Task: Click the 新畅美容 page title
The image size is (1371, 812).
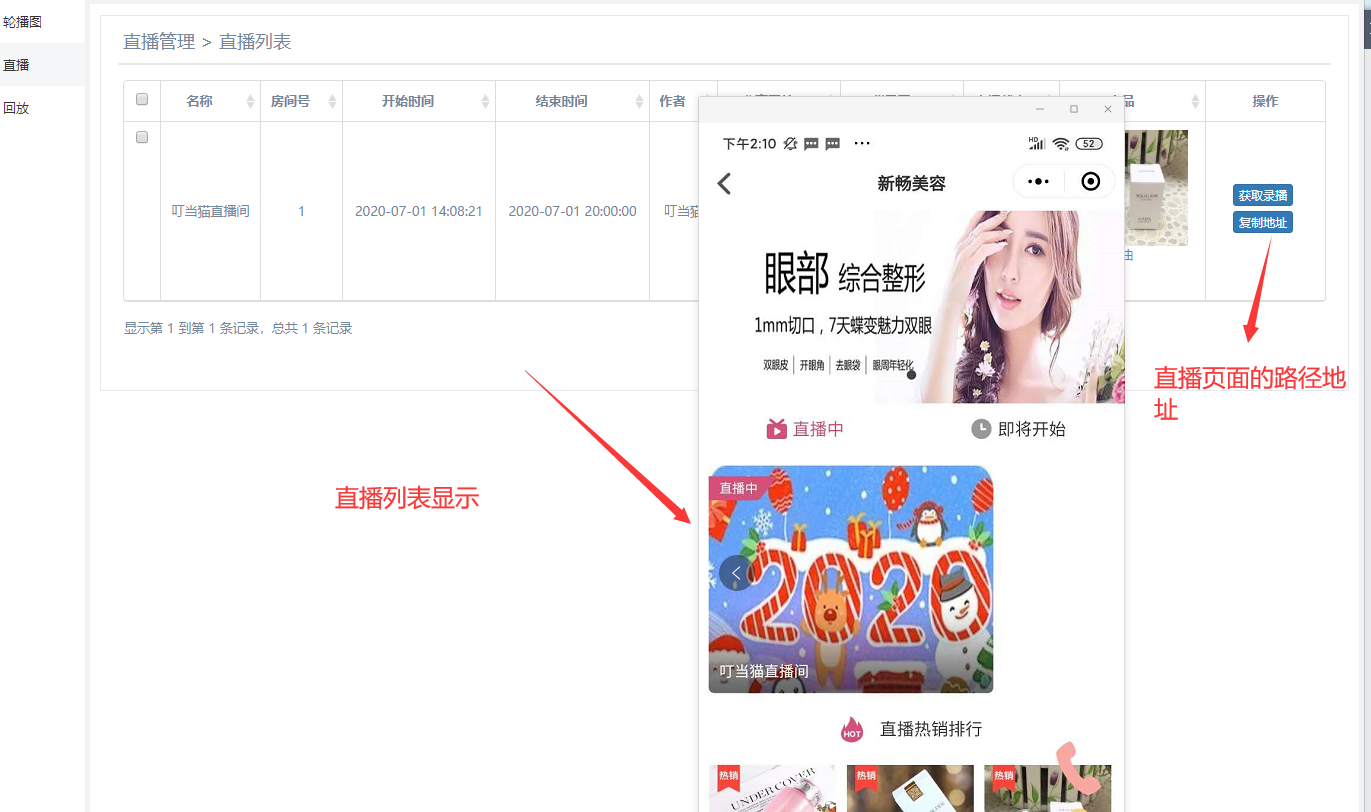Action: (911, 183)
